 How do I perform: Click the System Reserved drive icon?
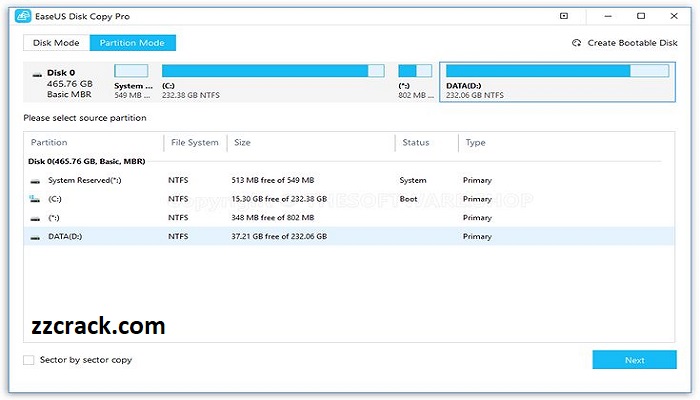tap(35, 181)
